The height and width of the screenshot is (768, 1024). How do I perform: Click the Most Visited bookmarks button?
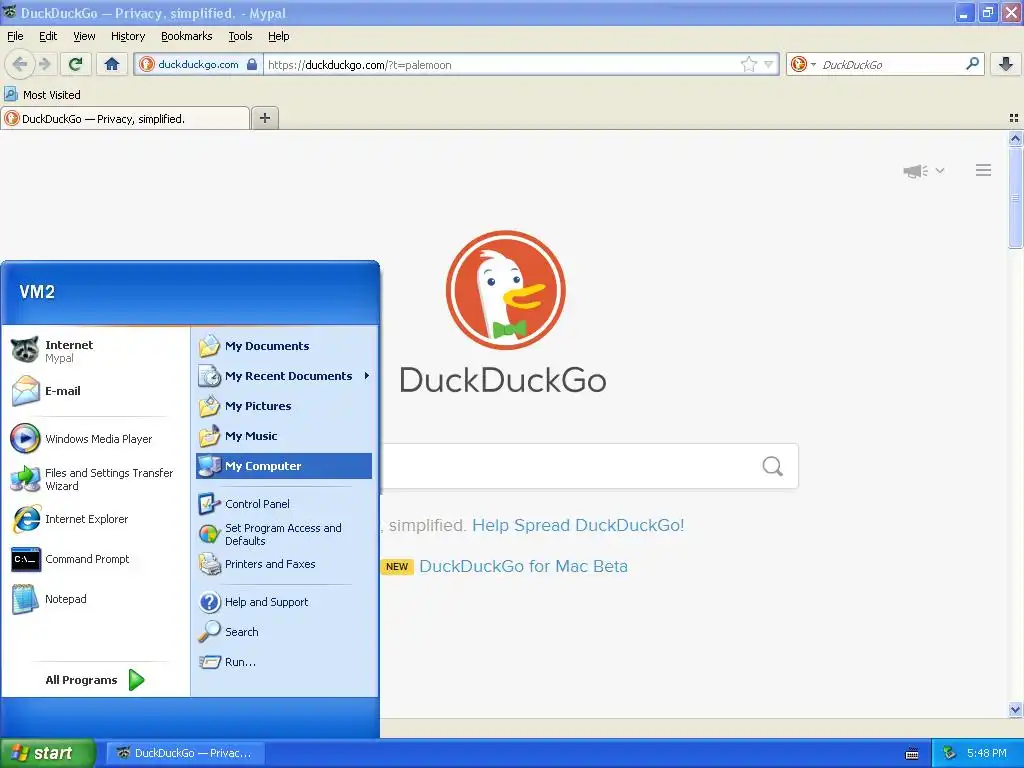42,95
